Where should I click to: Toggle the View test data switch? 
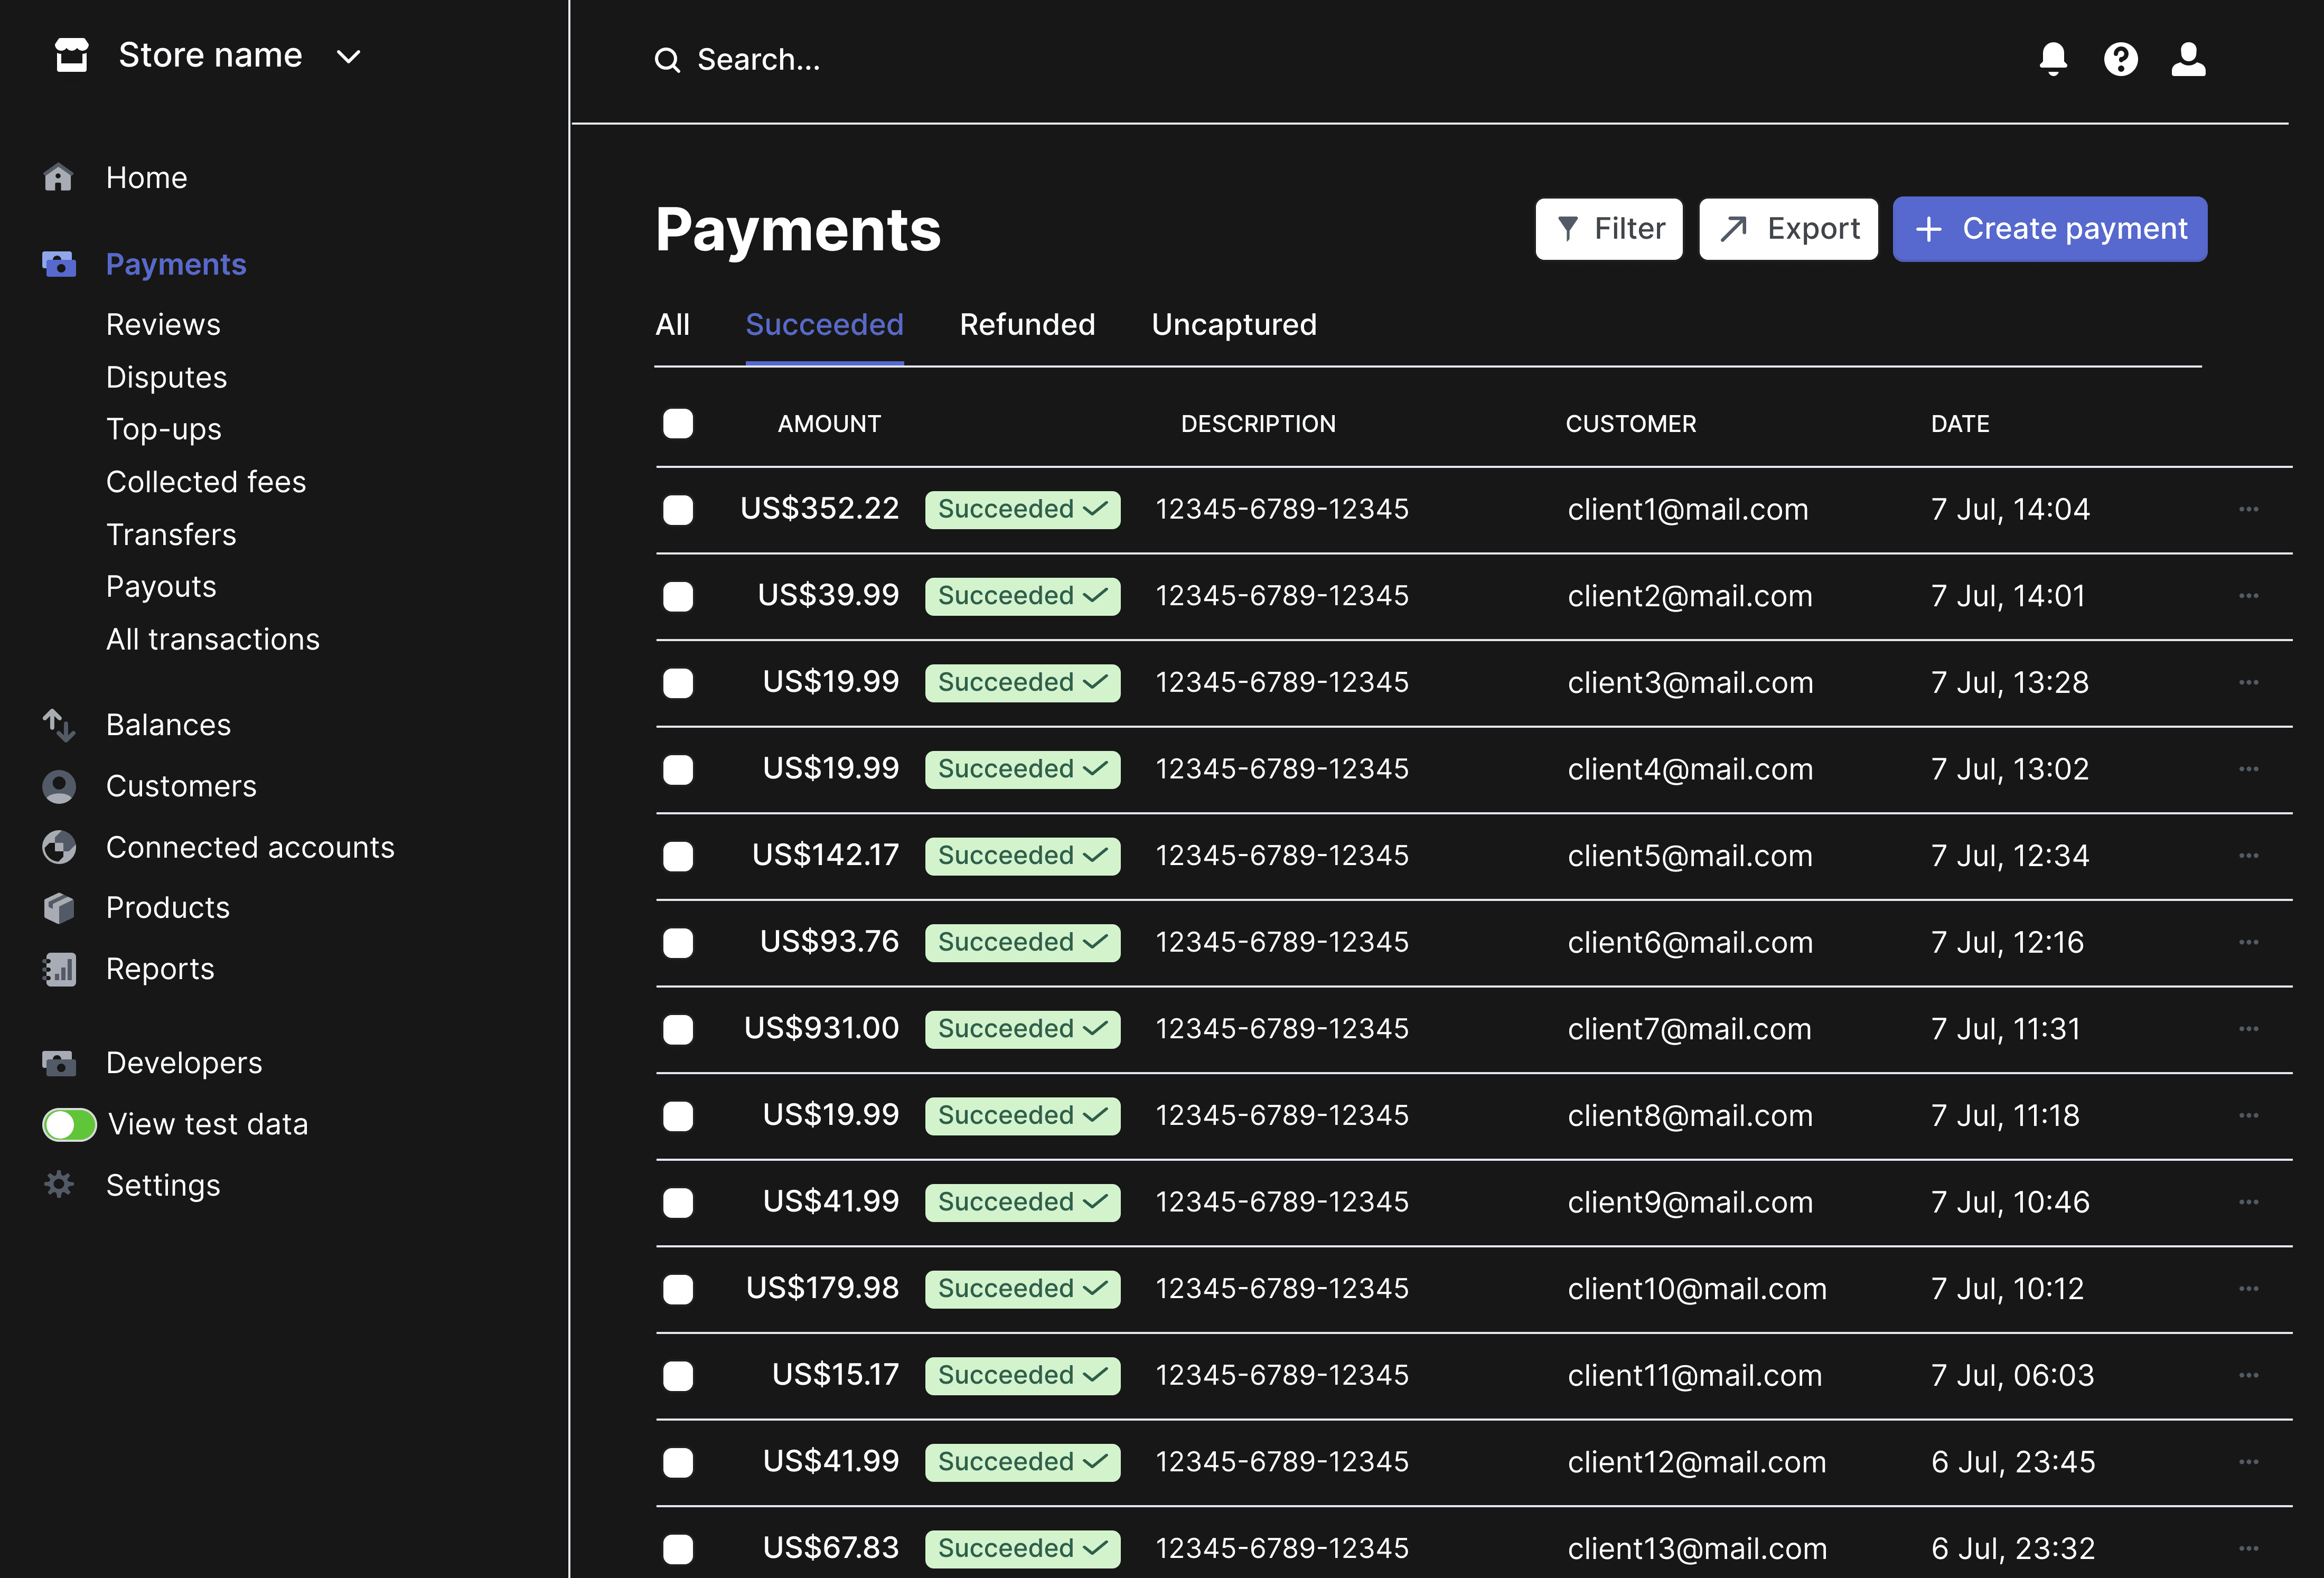[68, 1124]
